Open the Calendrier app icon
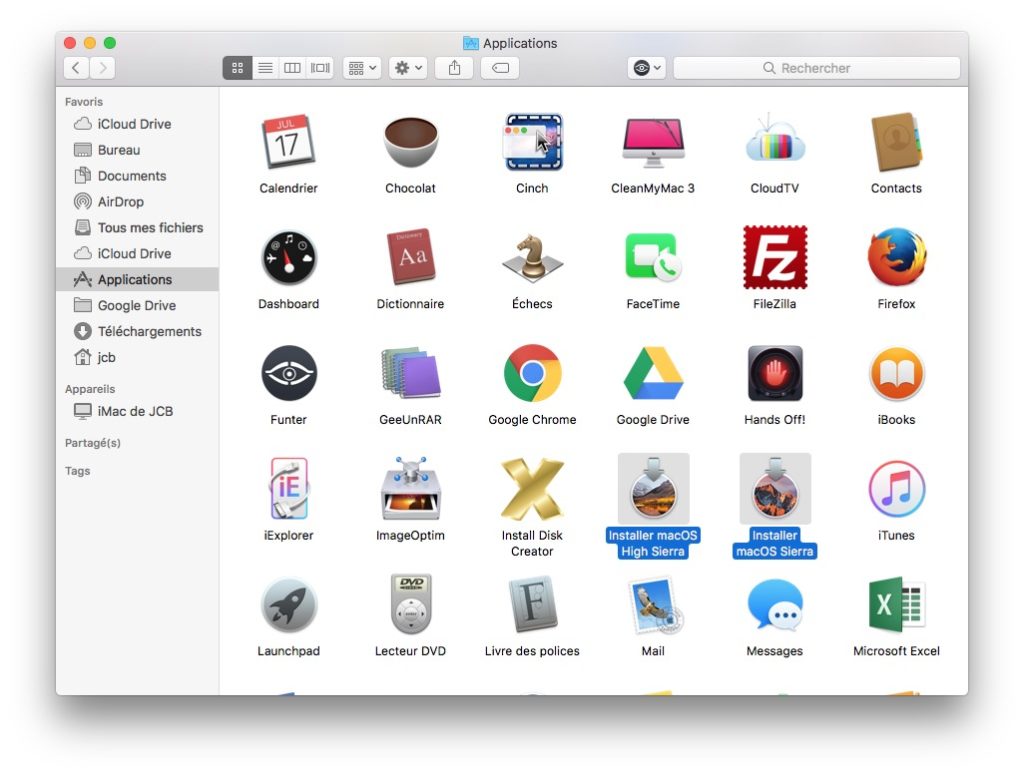 tap(288, 142)
